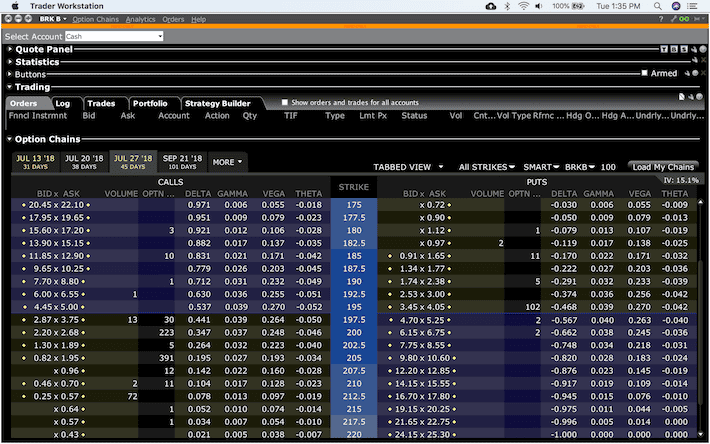710x444 pixels.
Task: Switch to the Strategy Builder tab
Action: click(x=216, y=103)
